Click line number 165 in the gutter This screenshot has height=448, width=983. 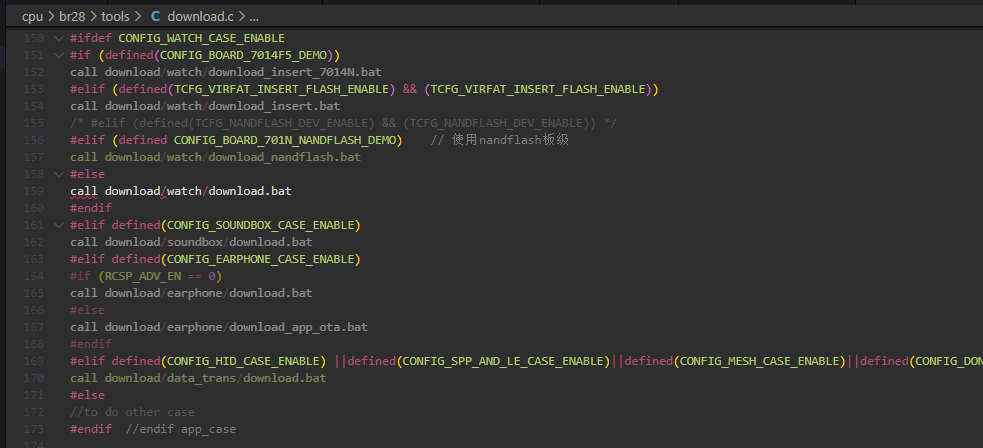[33, 293]
